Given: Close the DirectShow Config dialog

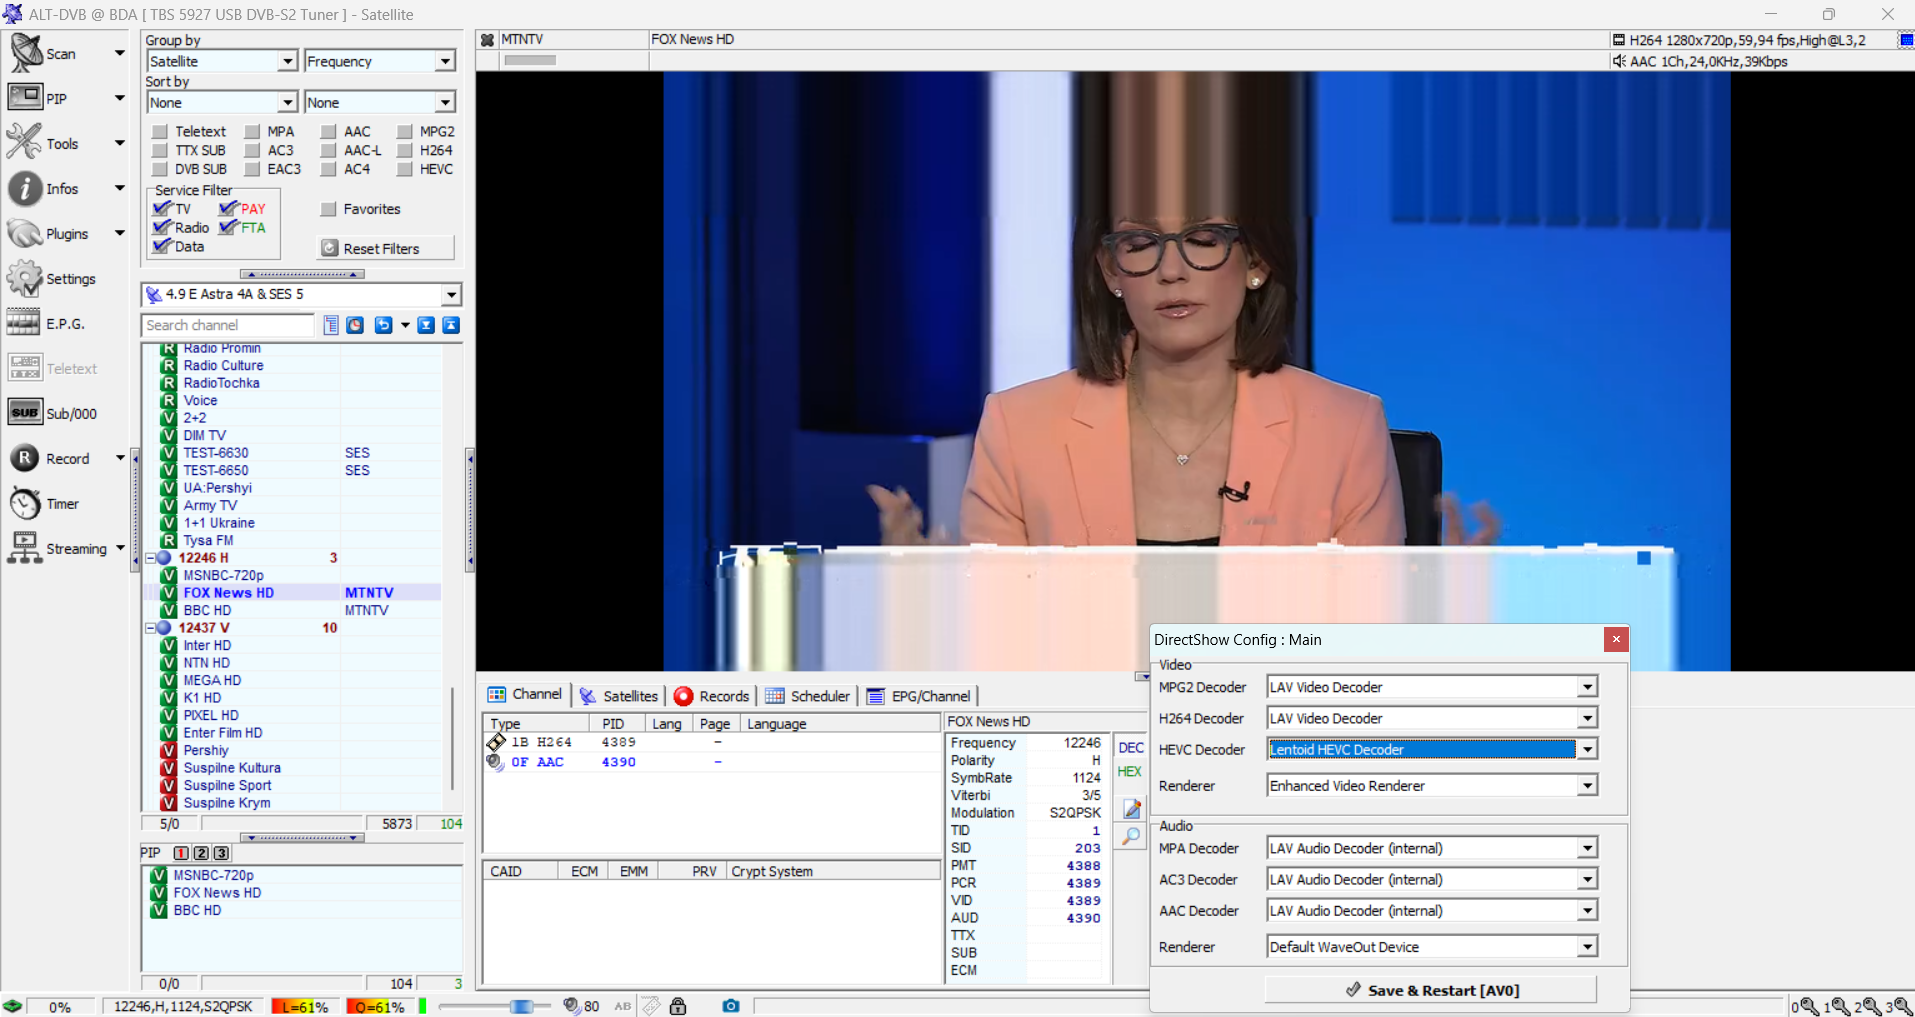Looking at the screenshot, I should (1616, 639).
